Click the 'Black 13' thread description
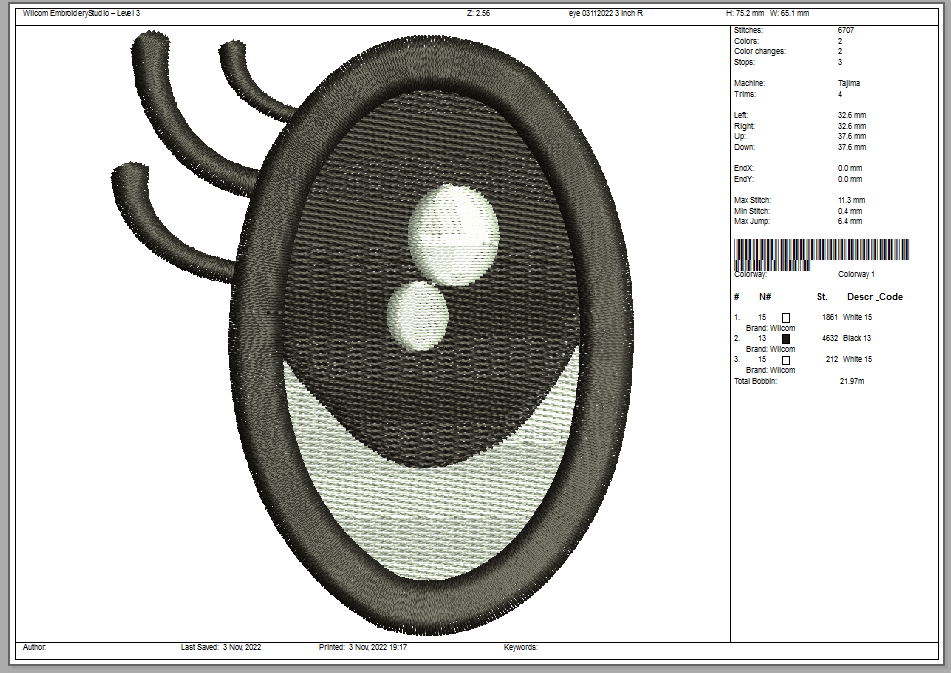The image size is (951, 673). [x=857, y=339]
